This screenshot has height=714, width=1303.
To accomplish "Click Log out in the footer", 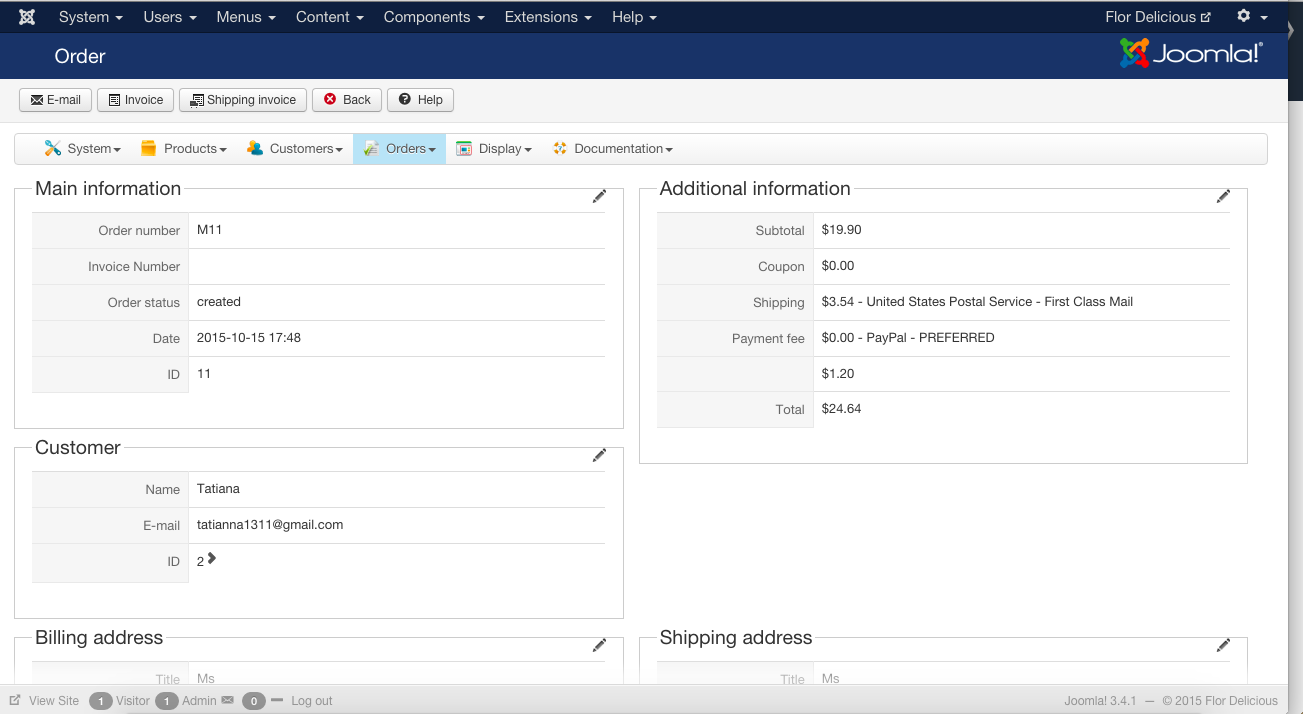I will 311,701.
